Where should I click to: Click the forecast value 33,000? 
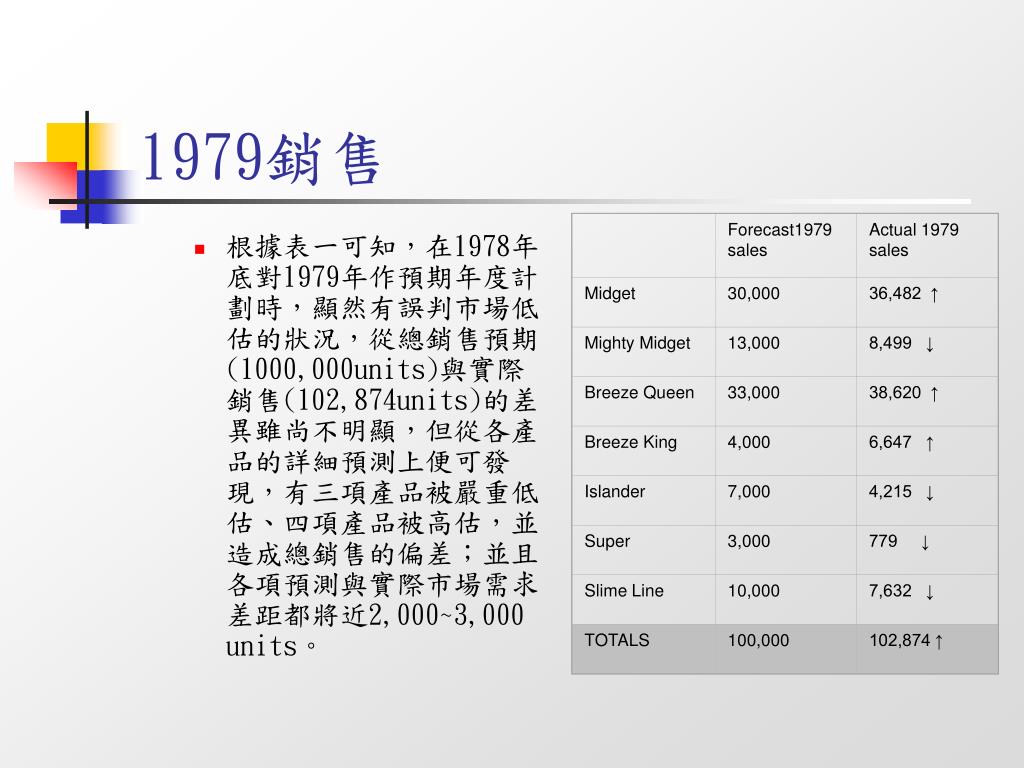coord(753,392)
